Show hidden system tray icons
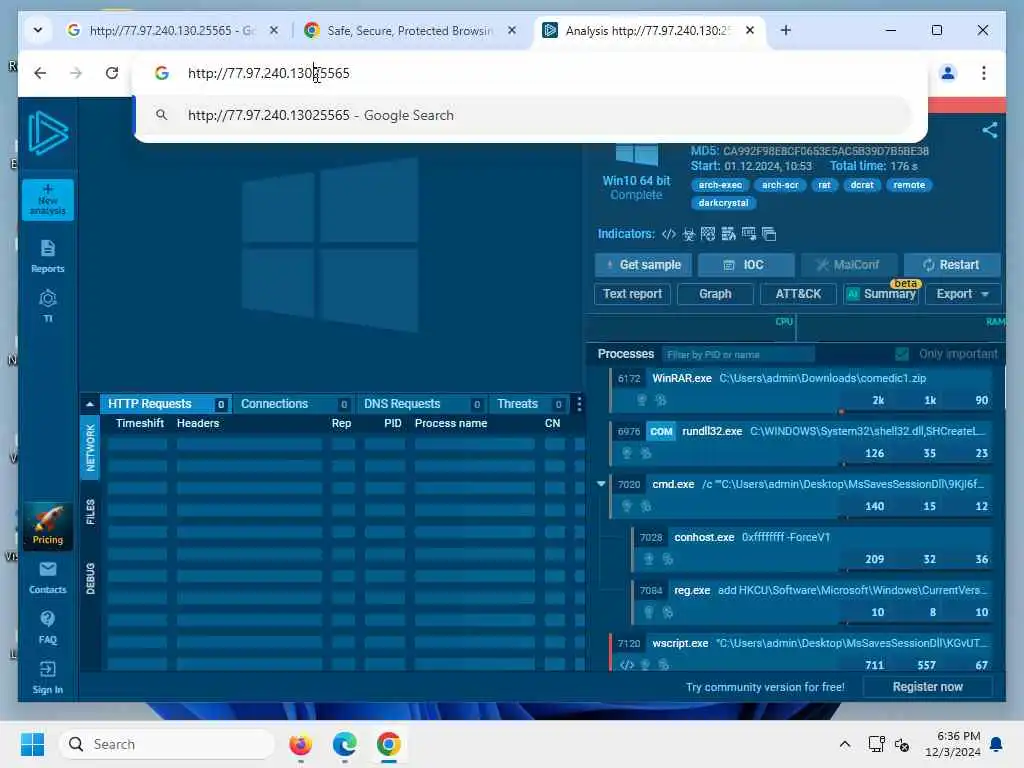The height and width of the screenshot is (768, 1024). coord(844,744)
